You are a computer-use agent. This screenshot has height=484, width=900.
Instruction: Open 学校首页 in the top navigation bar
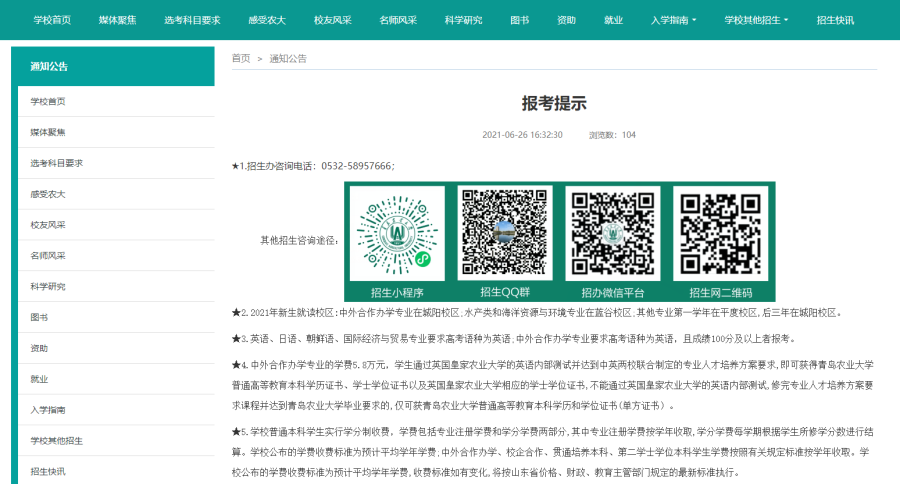[x=52, y=19]
